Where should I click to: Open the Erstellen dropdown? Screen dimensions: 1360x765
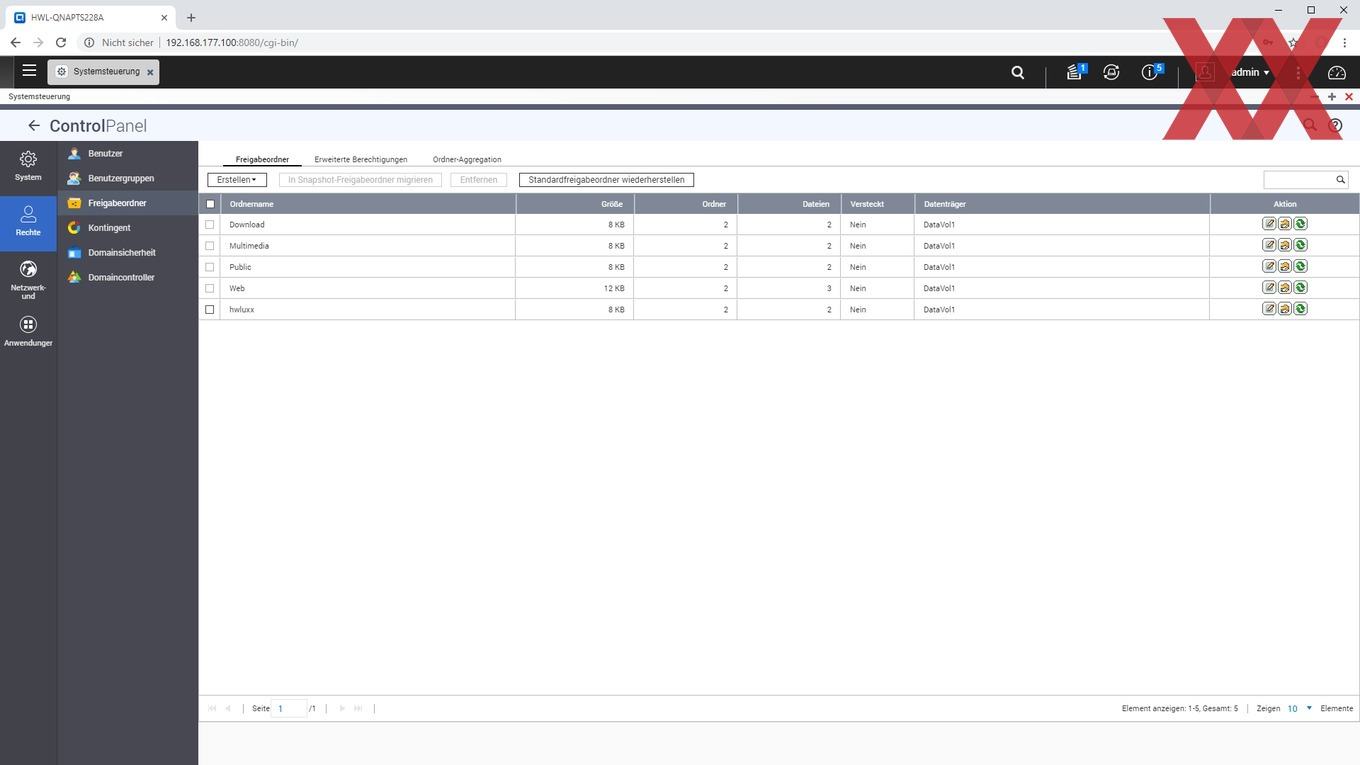pos(237,180)
